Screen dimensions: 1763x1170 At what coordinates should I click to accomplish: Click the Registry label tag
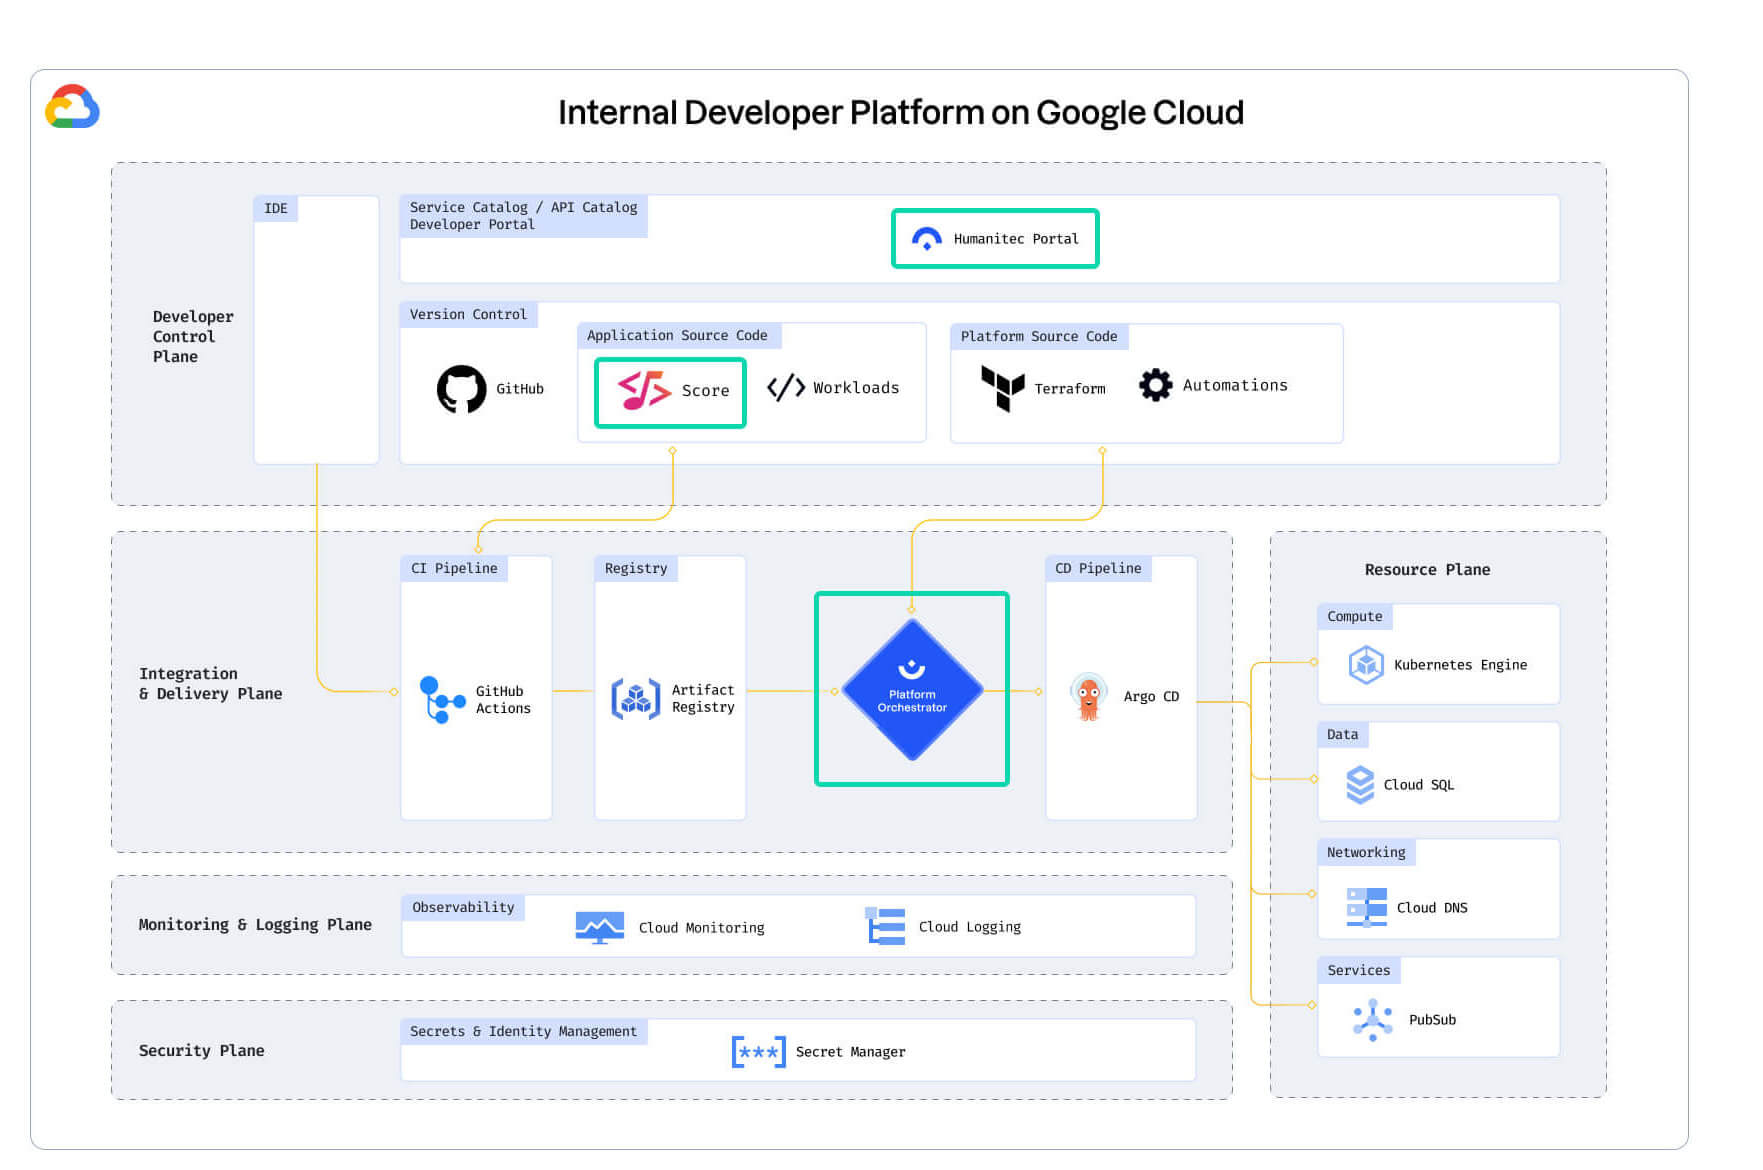[636, 568]
